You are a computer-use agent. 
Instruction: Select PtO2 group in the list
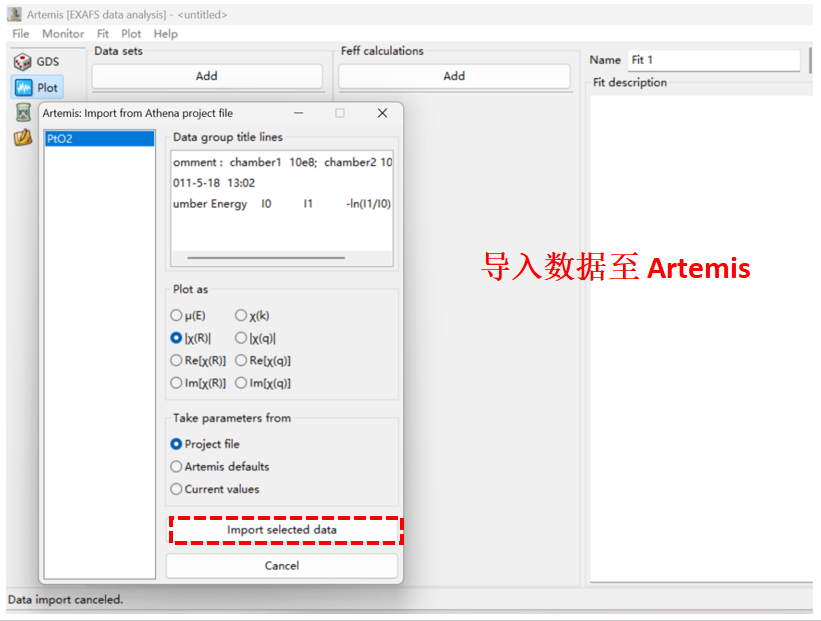coord(99,139)
